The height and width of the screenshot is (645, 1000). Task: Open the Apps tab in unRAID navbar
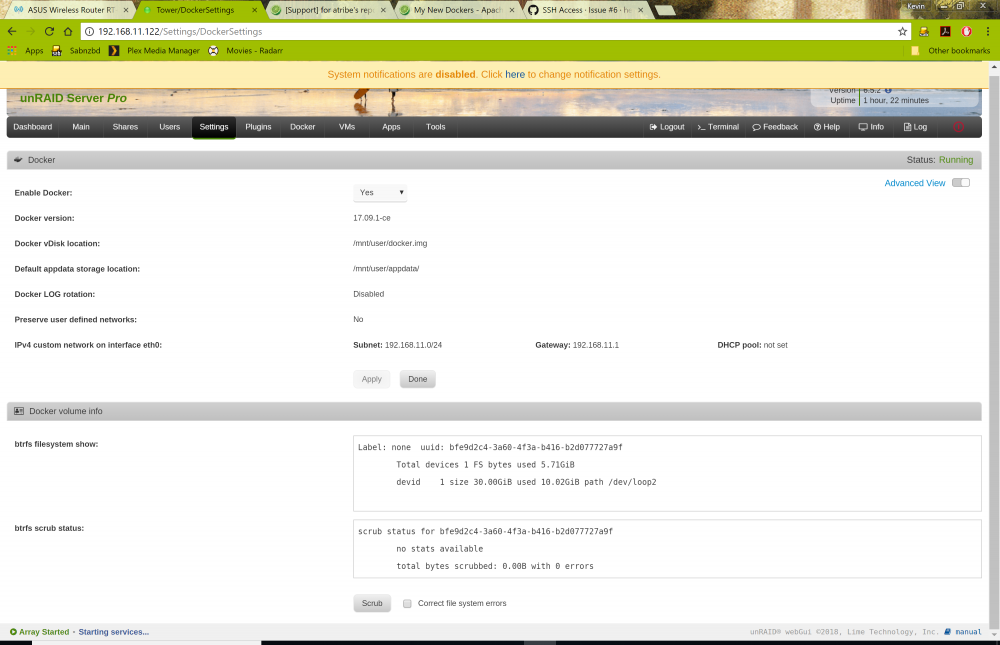pyautogui.click(x=391, y=127)
